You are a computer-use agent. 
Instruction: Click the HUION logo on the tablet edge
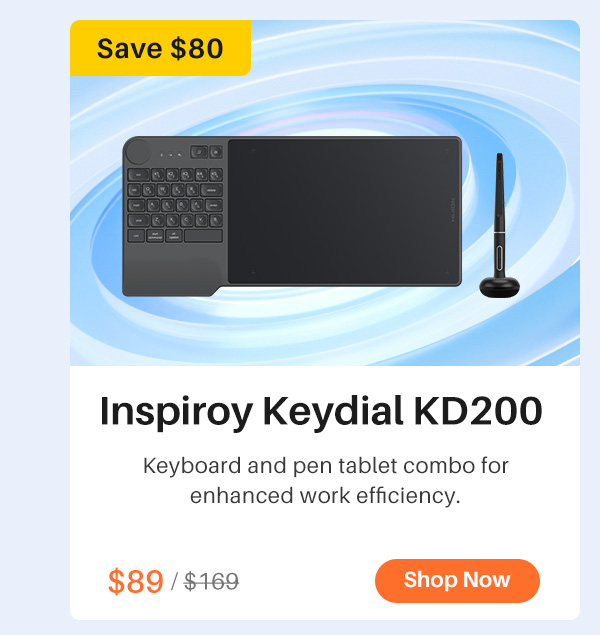point(453,209)
